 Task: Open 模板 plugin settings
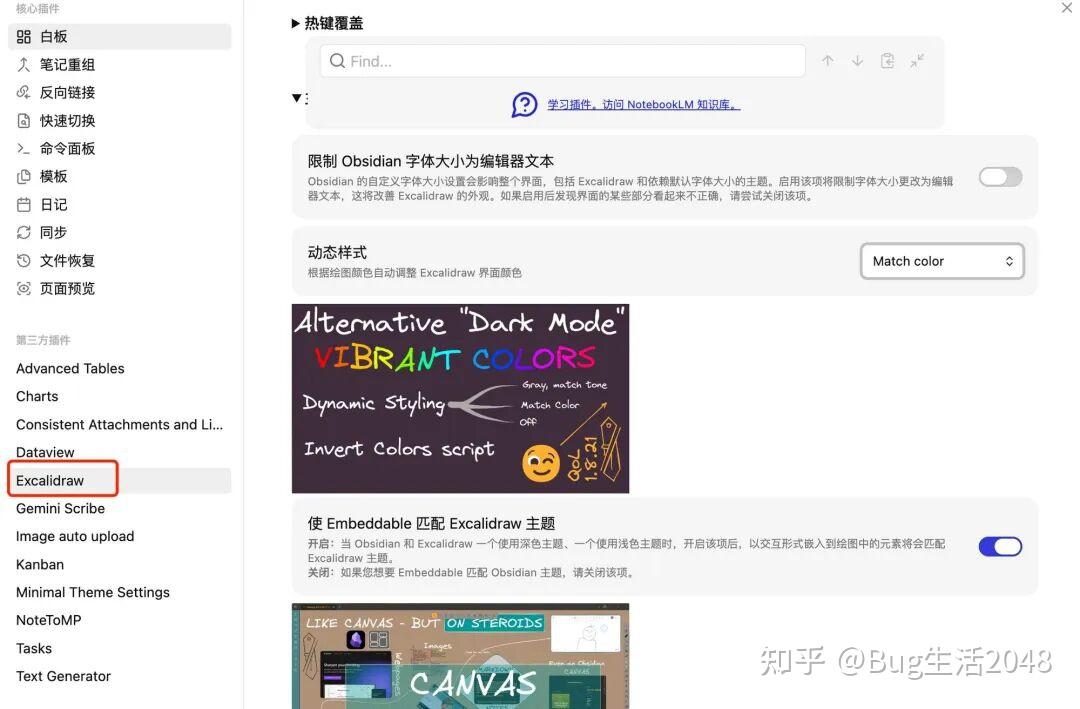pos(120,176)
